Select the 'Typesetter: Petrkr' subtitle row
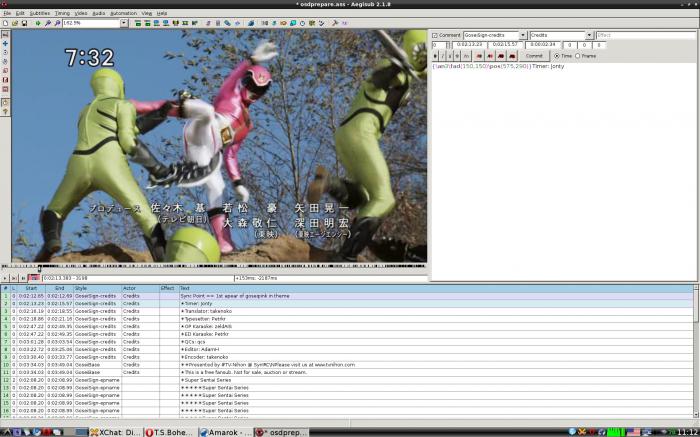 (347, 319)
